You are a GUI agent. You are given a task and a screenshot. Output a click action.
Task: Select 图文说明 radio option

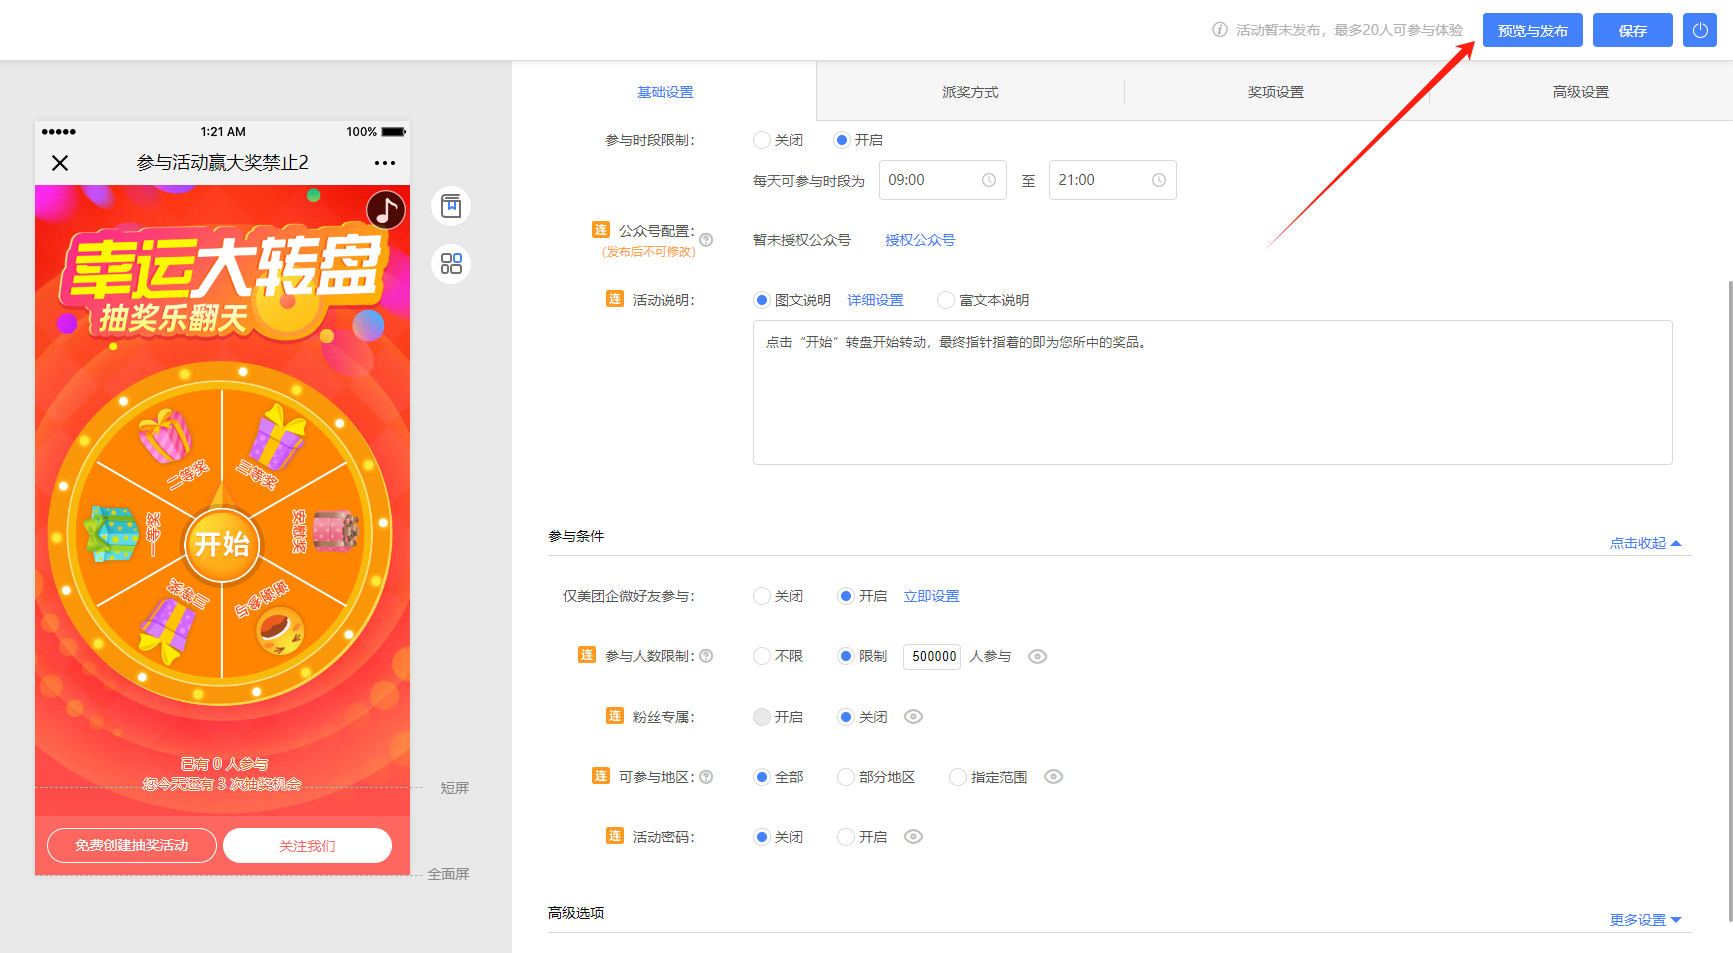pos(762,300)
